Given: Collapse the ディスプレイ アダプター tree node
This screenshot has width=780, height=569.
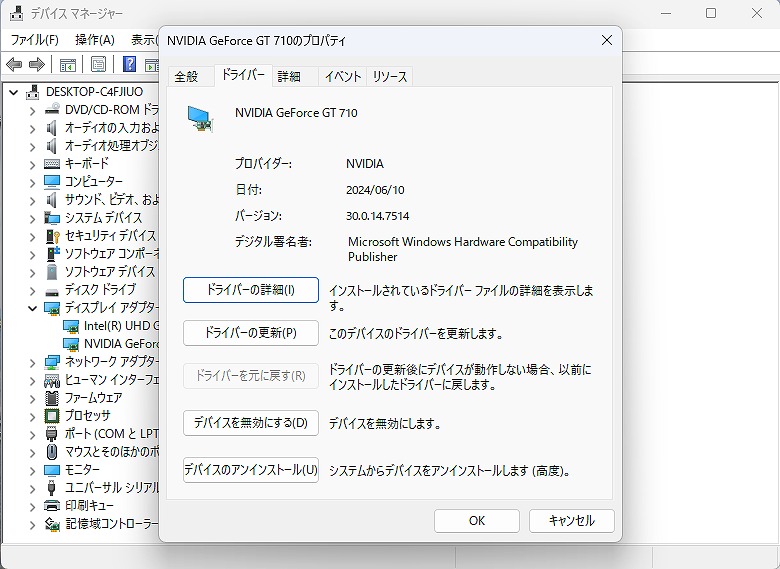Looking at the screenshot, I should pos(33,308).
